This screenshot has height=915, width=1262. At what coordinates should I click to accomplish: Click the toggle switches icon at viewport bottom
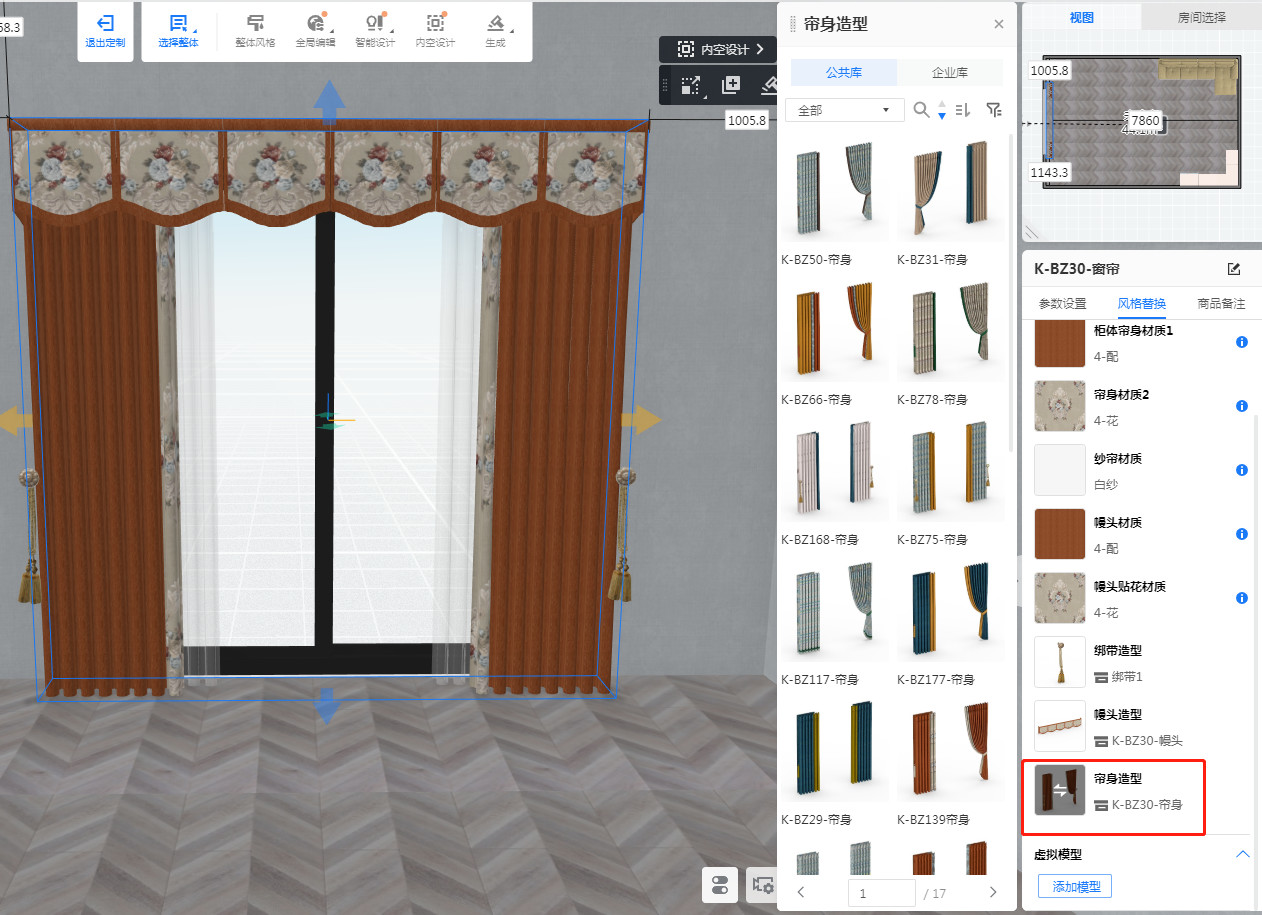[x=720, y=884]
